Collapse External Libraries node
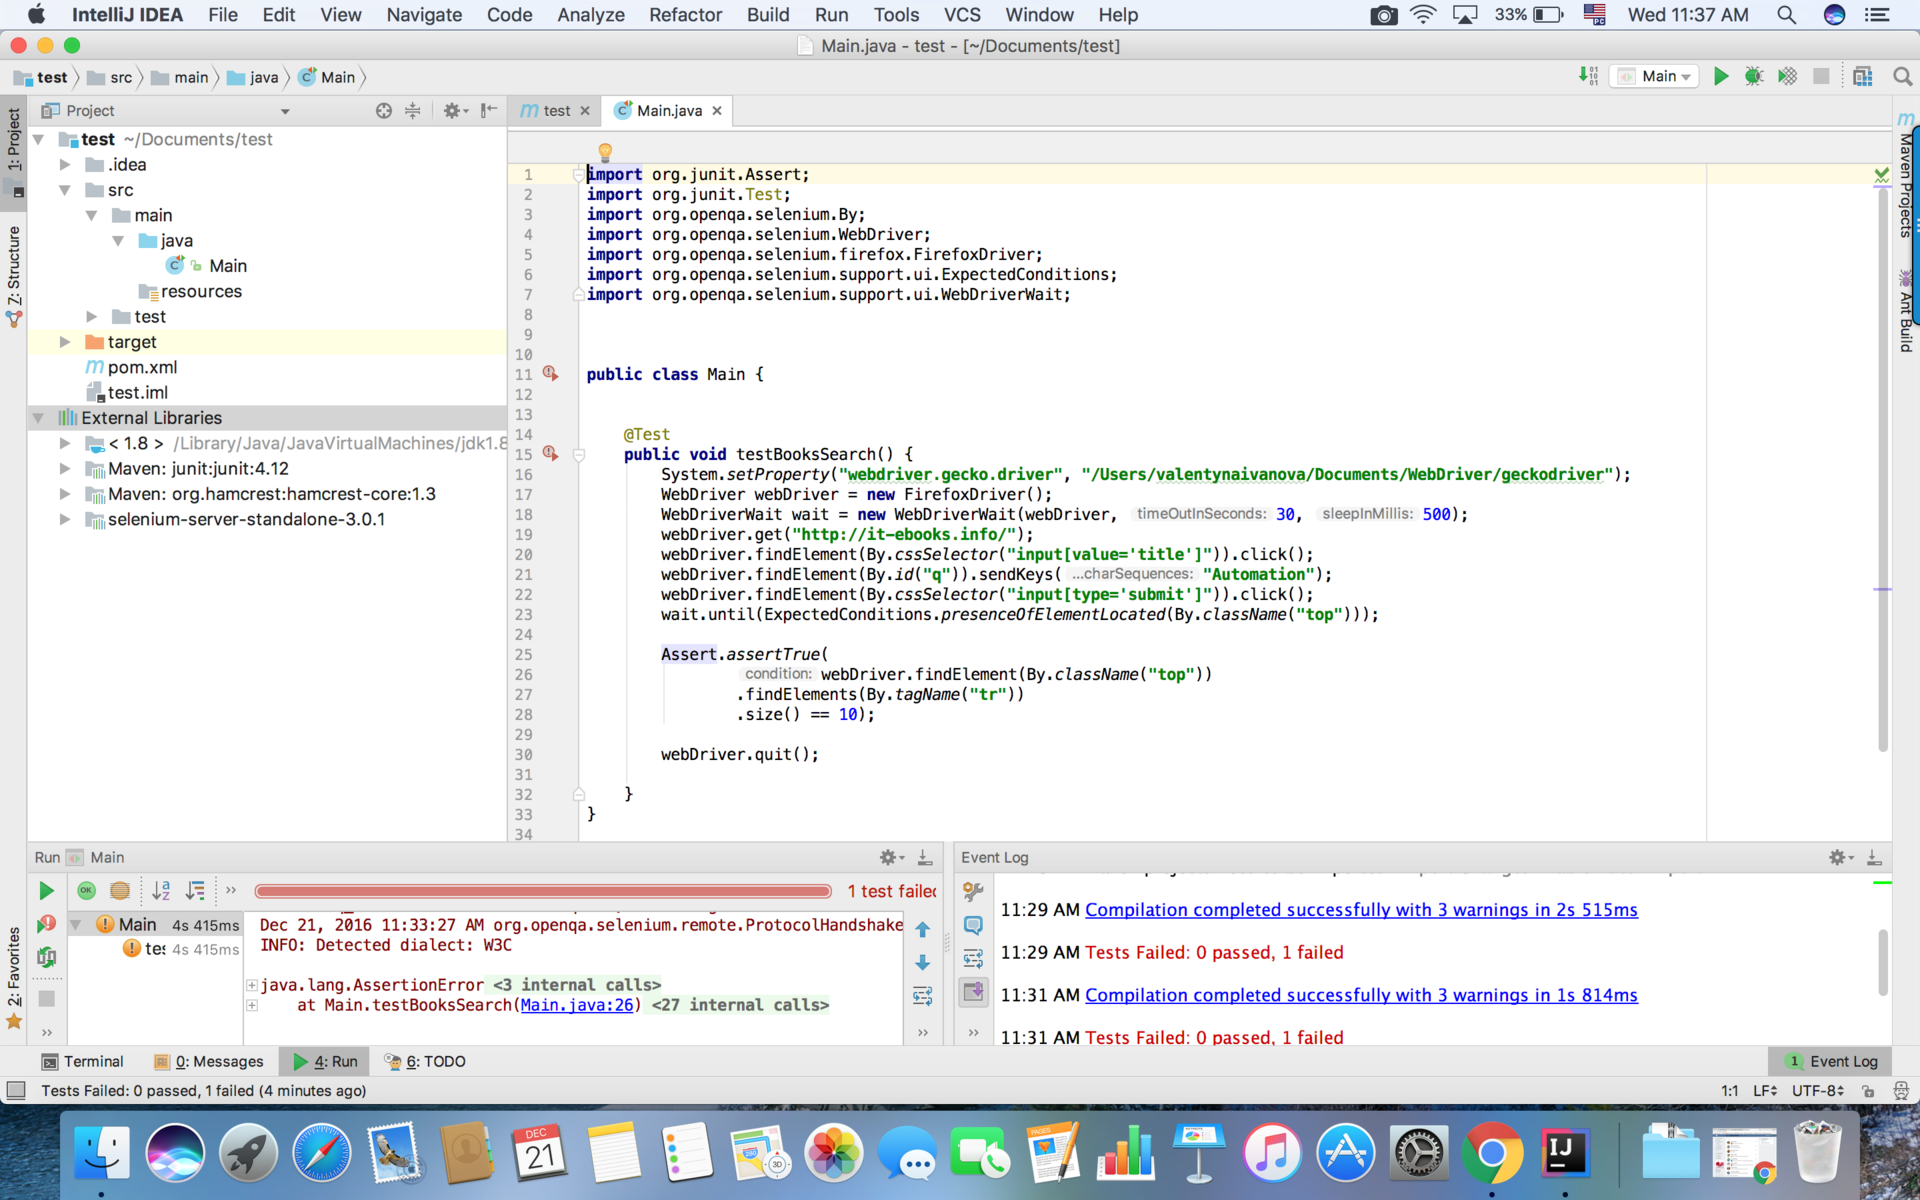 coord(38,418)
